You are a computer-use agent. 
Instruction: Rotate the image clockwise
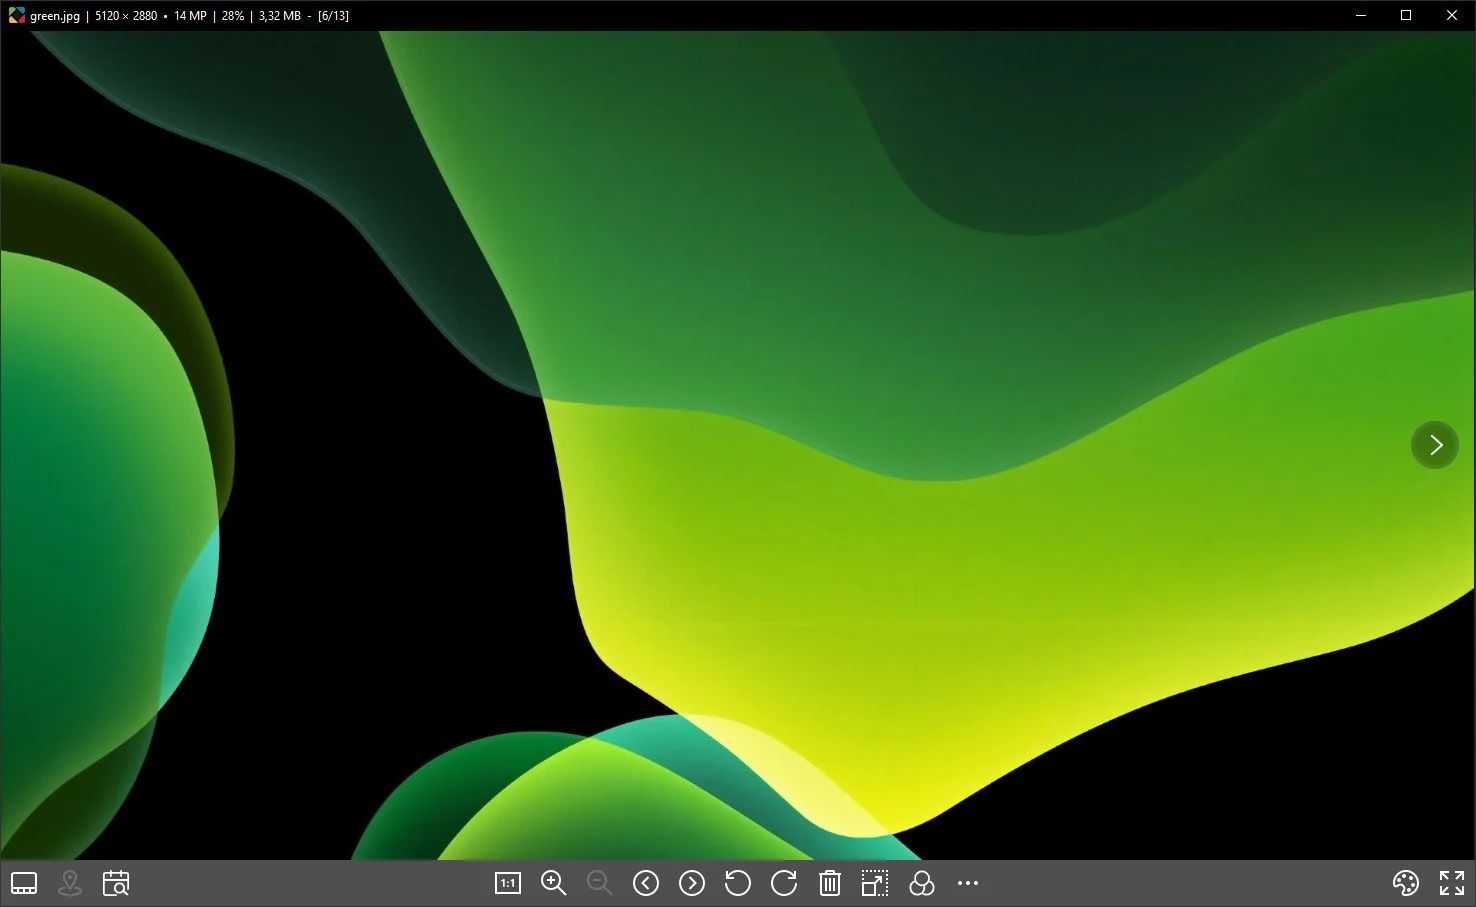tap(784, 883)
